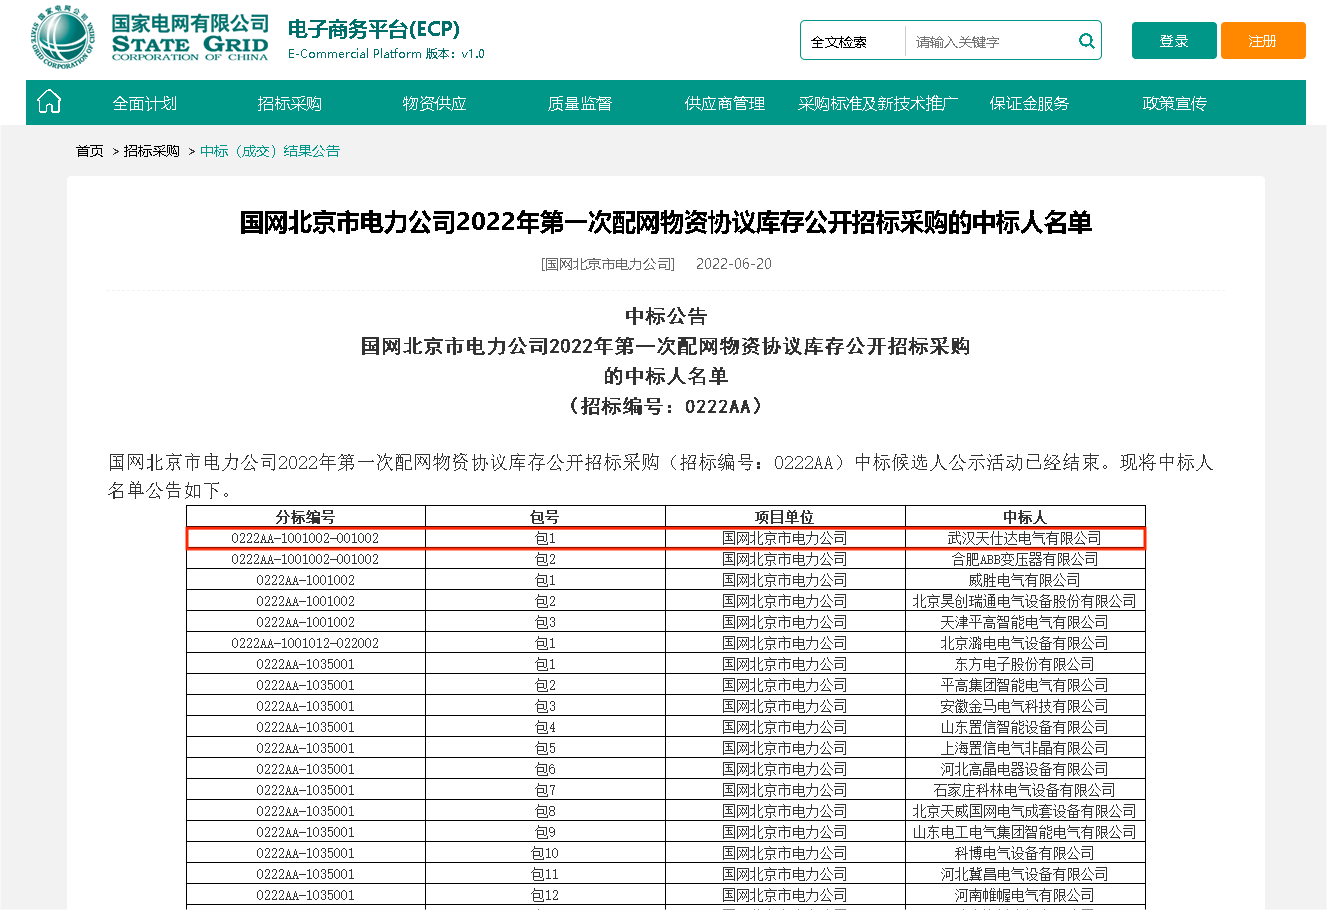Select cell 科博电气设备有限公司
Screen dimensions: 1327x910
[1025, 853]
